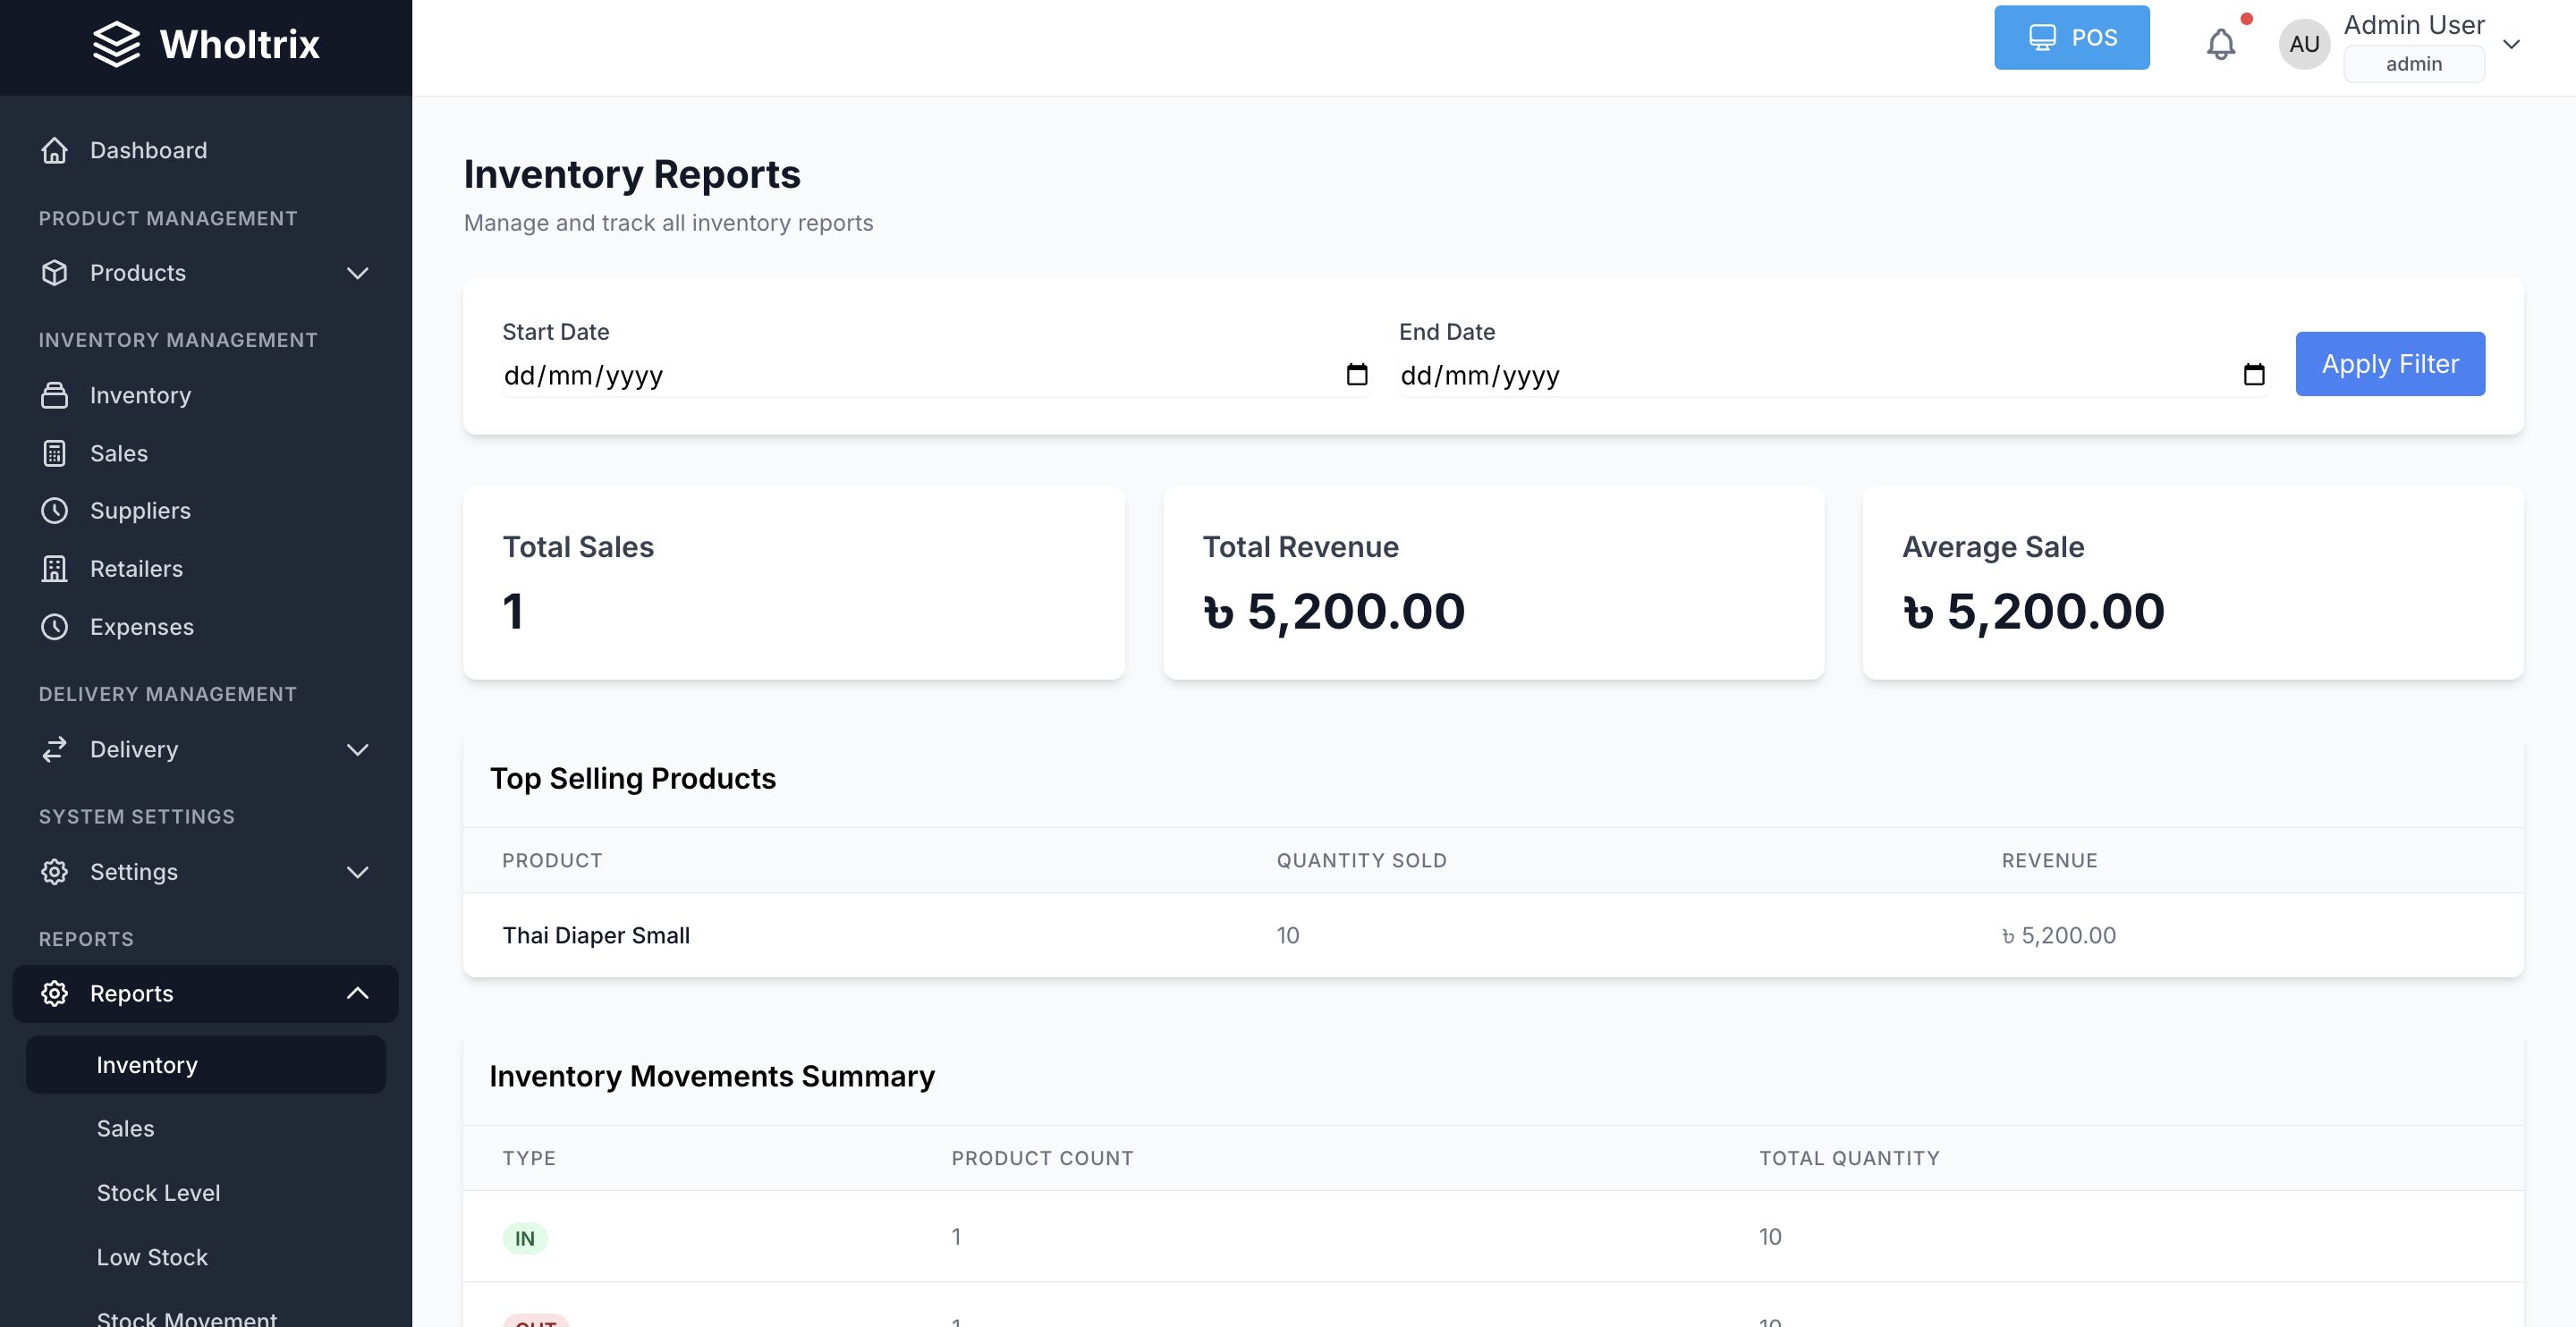Select Sales under the Reports submenu
The height and width of the screenshot is (1327, 2576).
click(125, 1128)
